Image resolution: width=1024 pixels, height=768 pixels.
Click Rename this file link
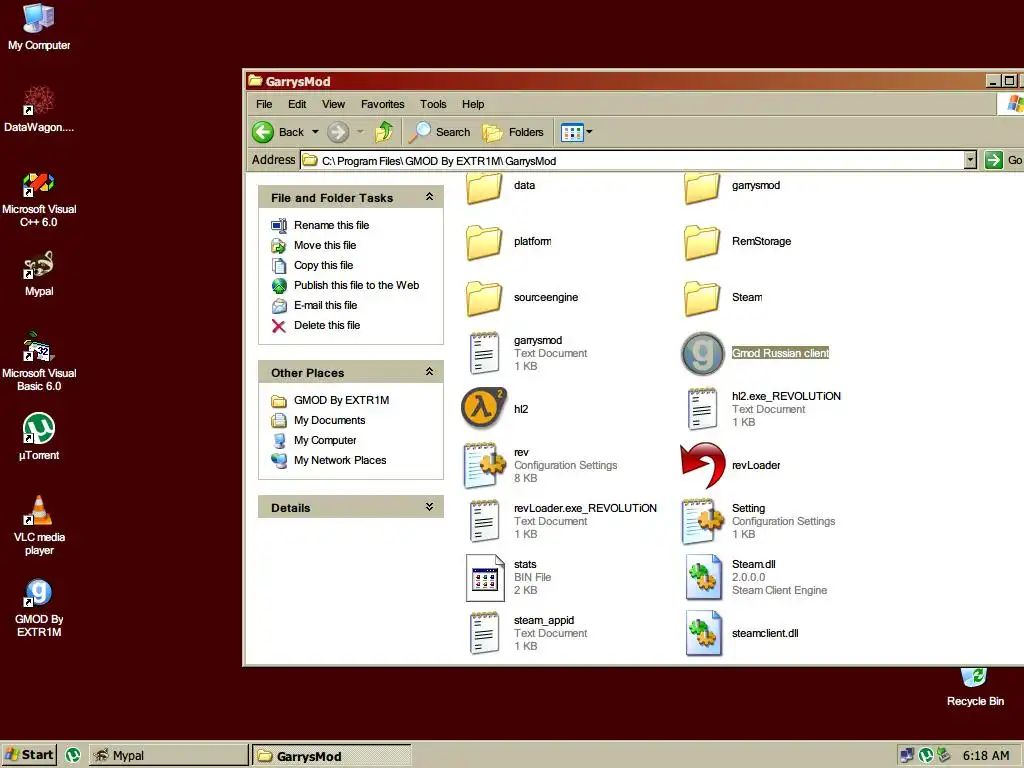point(331,225)
